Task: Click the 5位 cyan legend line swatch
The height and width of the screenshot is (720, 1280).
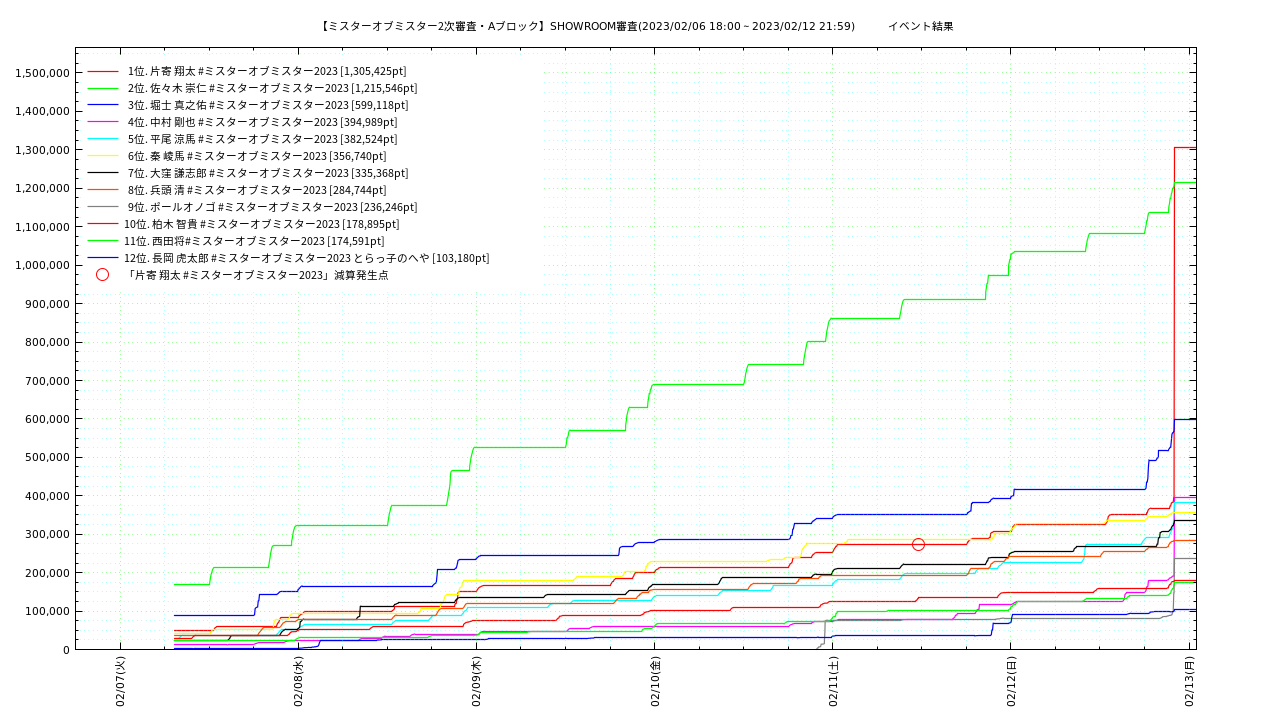Action: pyautogui.click(x=103, y=140)
